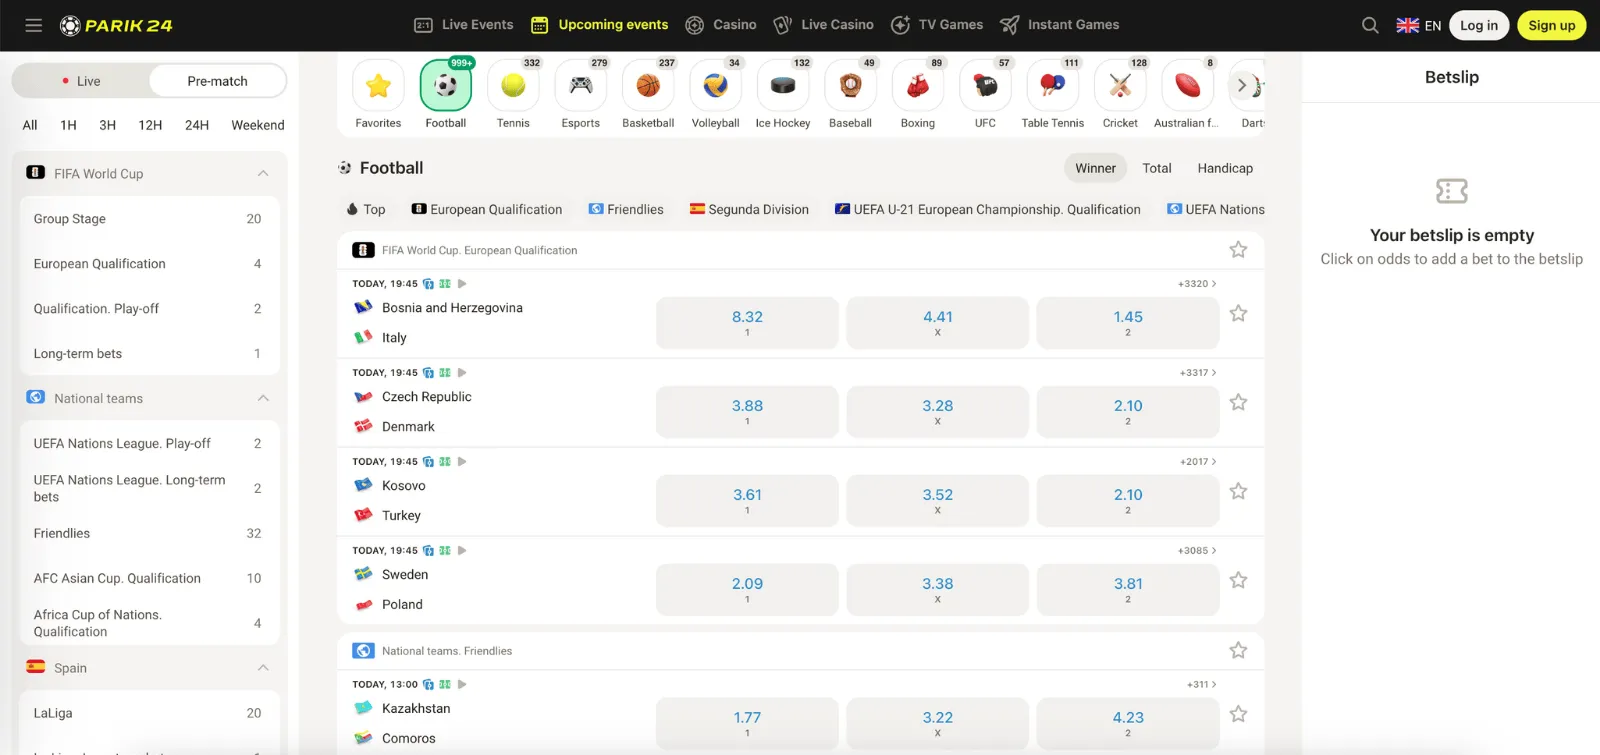The image size is (1600, 755).
Task: Select the Table Tennis sport icon
Action: tap(1052, 87)
